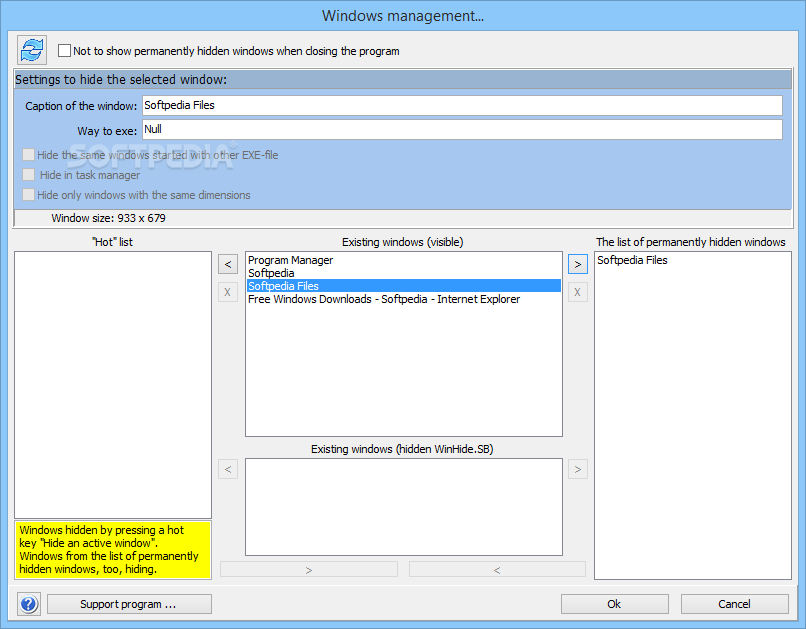Screen dimensions: 806x629
Task: Check 'Hide in task manager' option
Action: [x=28, y=175]
